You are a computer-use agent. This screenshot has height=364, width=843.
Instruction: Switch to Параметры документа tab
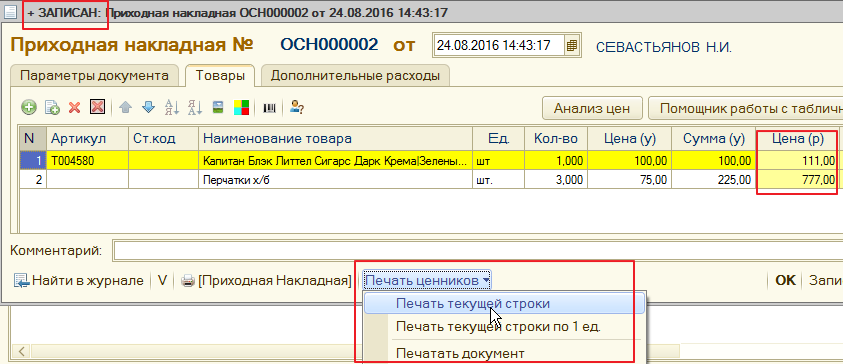tap(94, 76)
